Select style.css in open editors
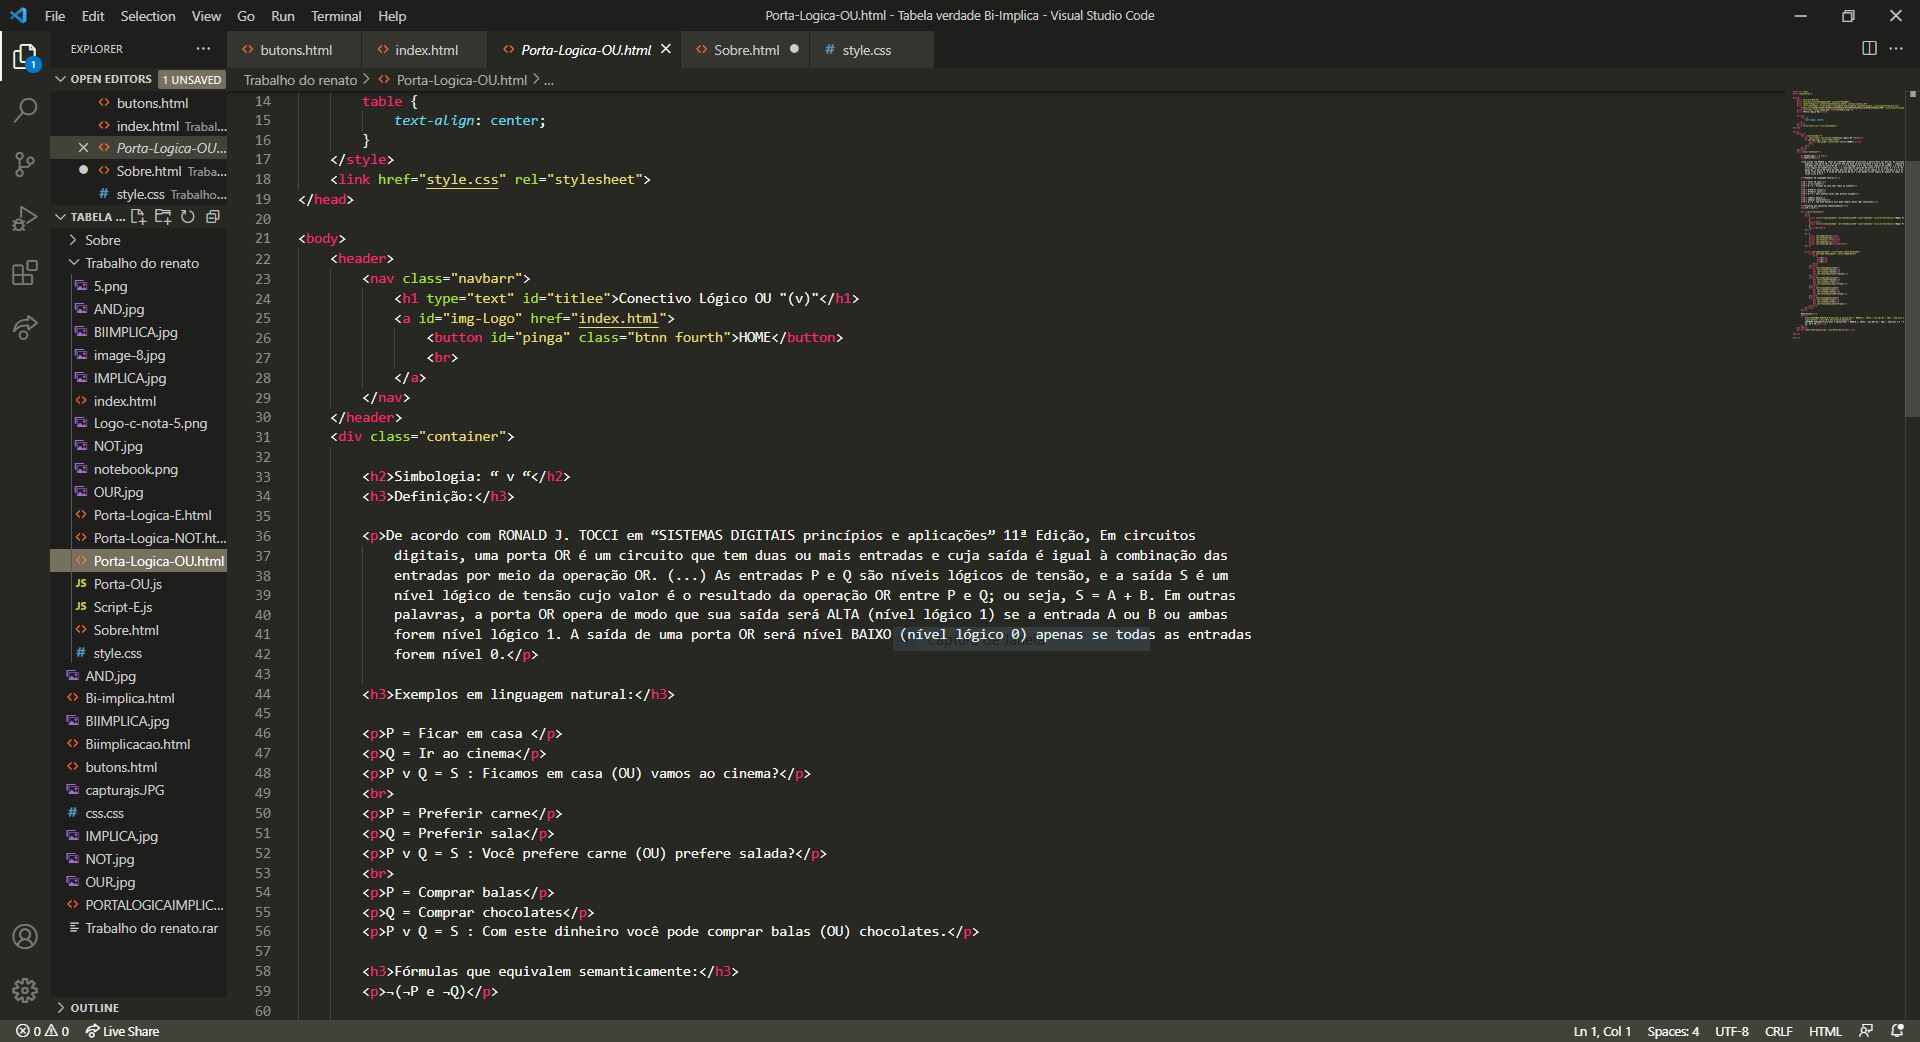The height and width of the screenshot is (1042, 1920). click(x=139, y=194)
